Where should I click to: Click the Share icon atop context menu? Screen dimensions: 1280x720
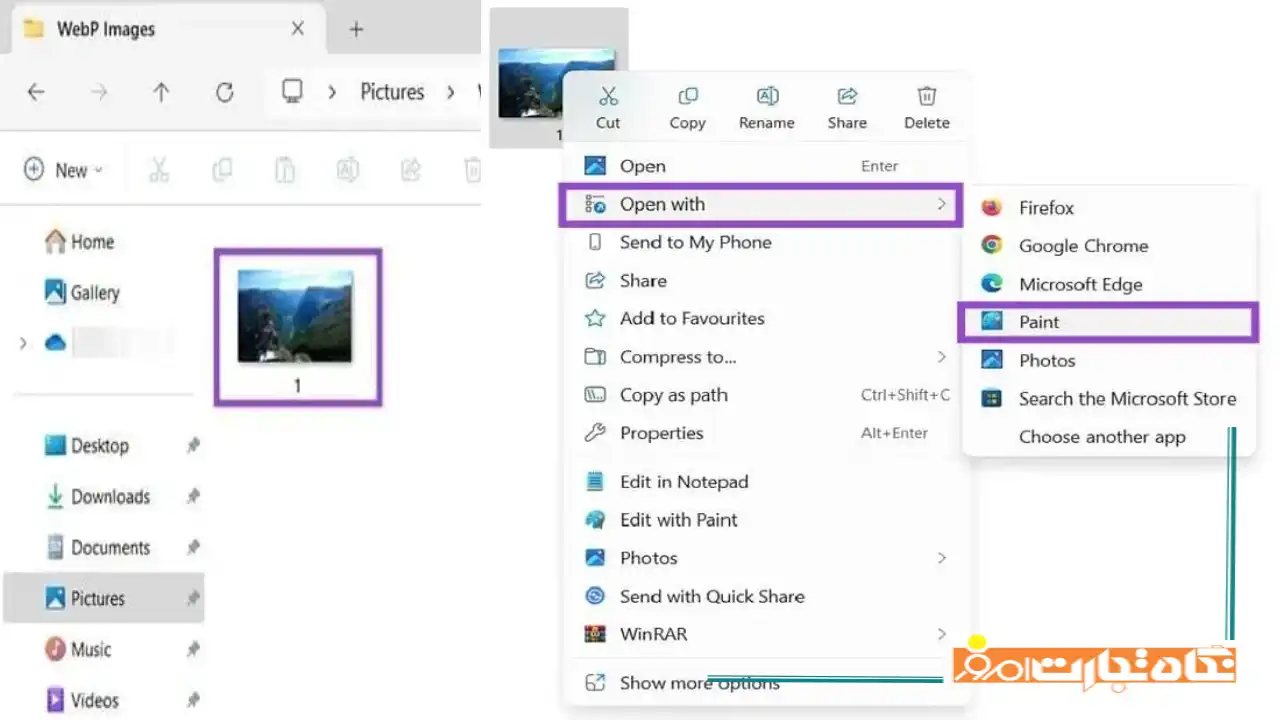point(847,97)
